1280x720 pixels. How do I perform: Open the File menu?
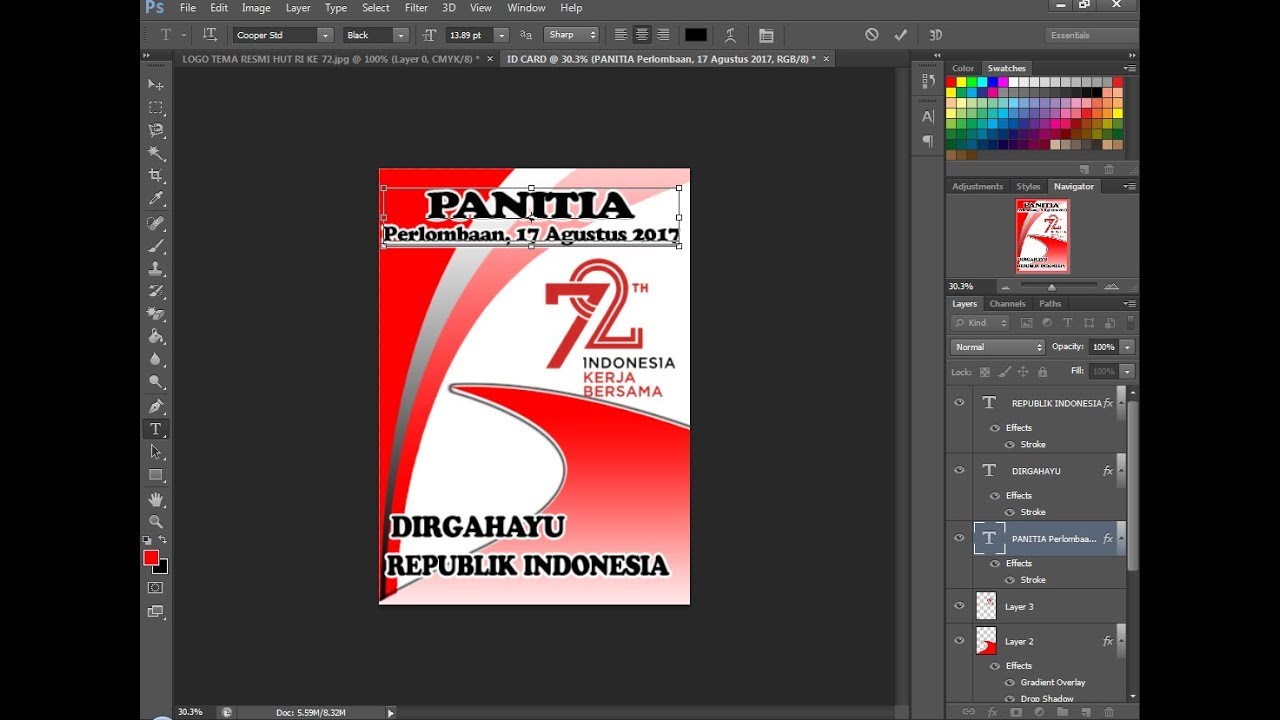point(187,8)
